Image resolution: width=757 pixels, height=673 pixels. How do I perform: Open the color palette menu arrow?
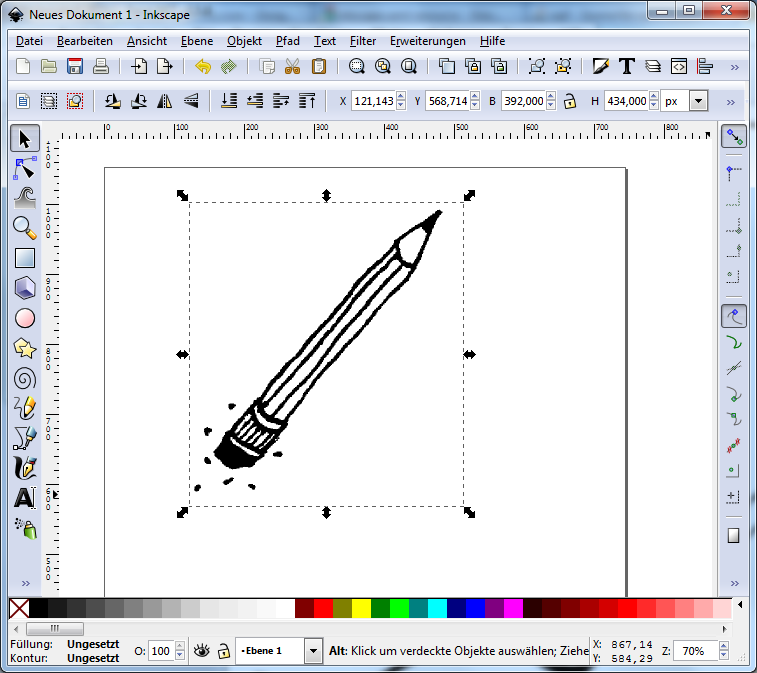(740, 604)
